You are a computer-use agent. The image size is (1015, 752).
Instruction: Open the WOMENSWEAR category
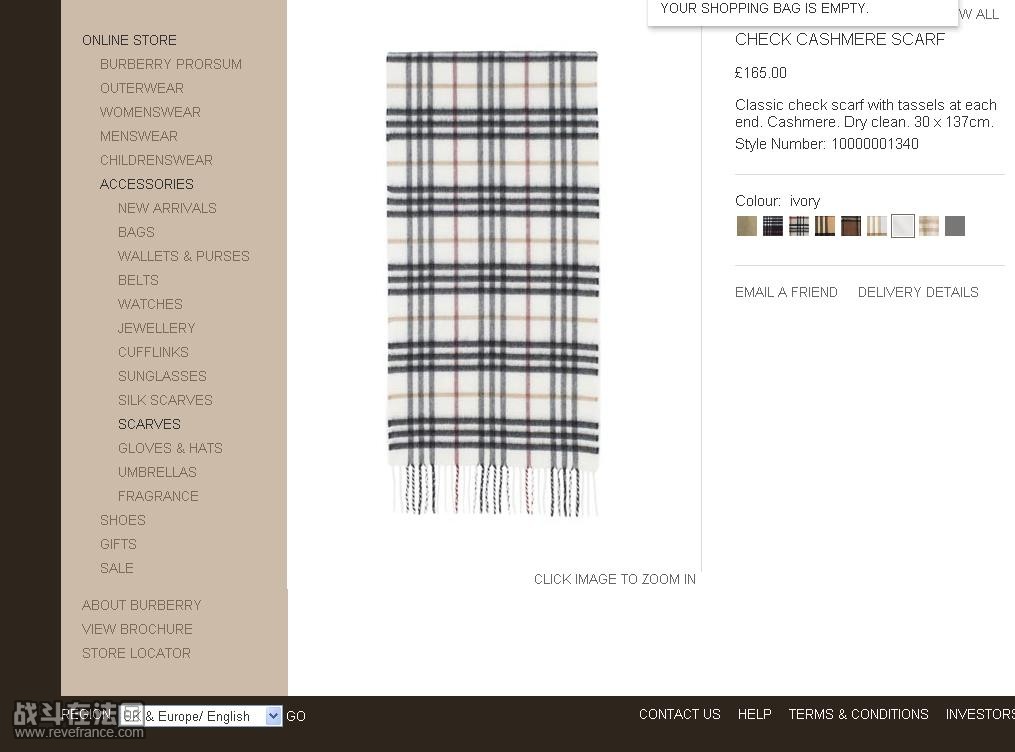click(150, 113)
